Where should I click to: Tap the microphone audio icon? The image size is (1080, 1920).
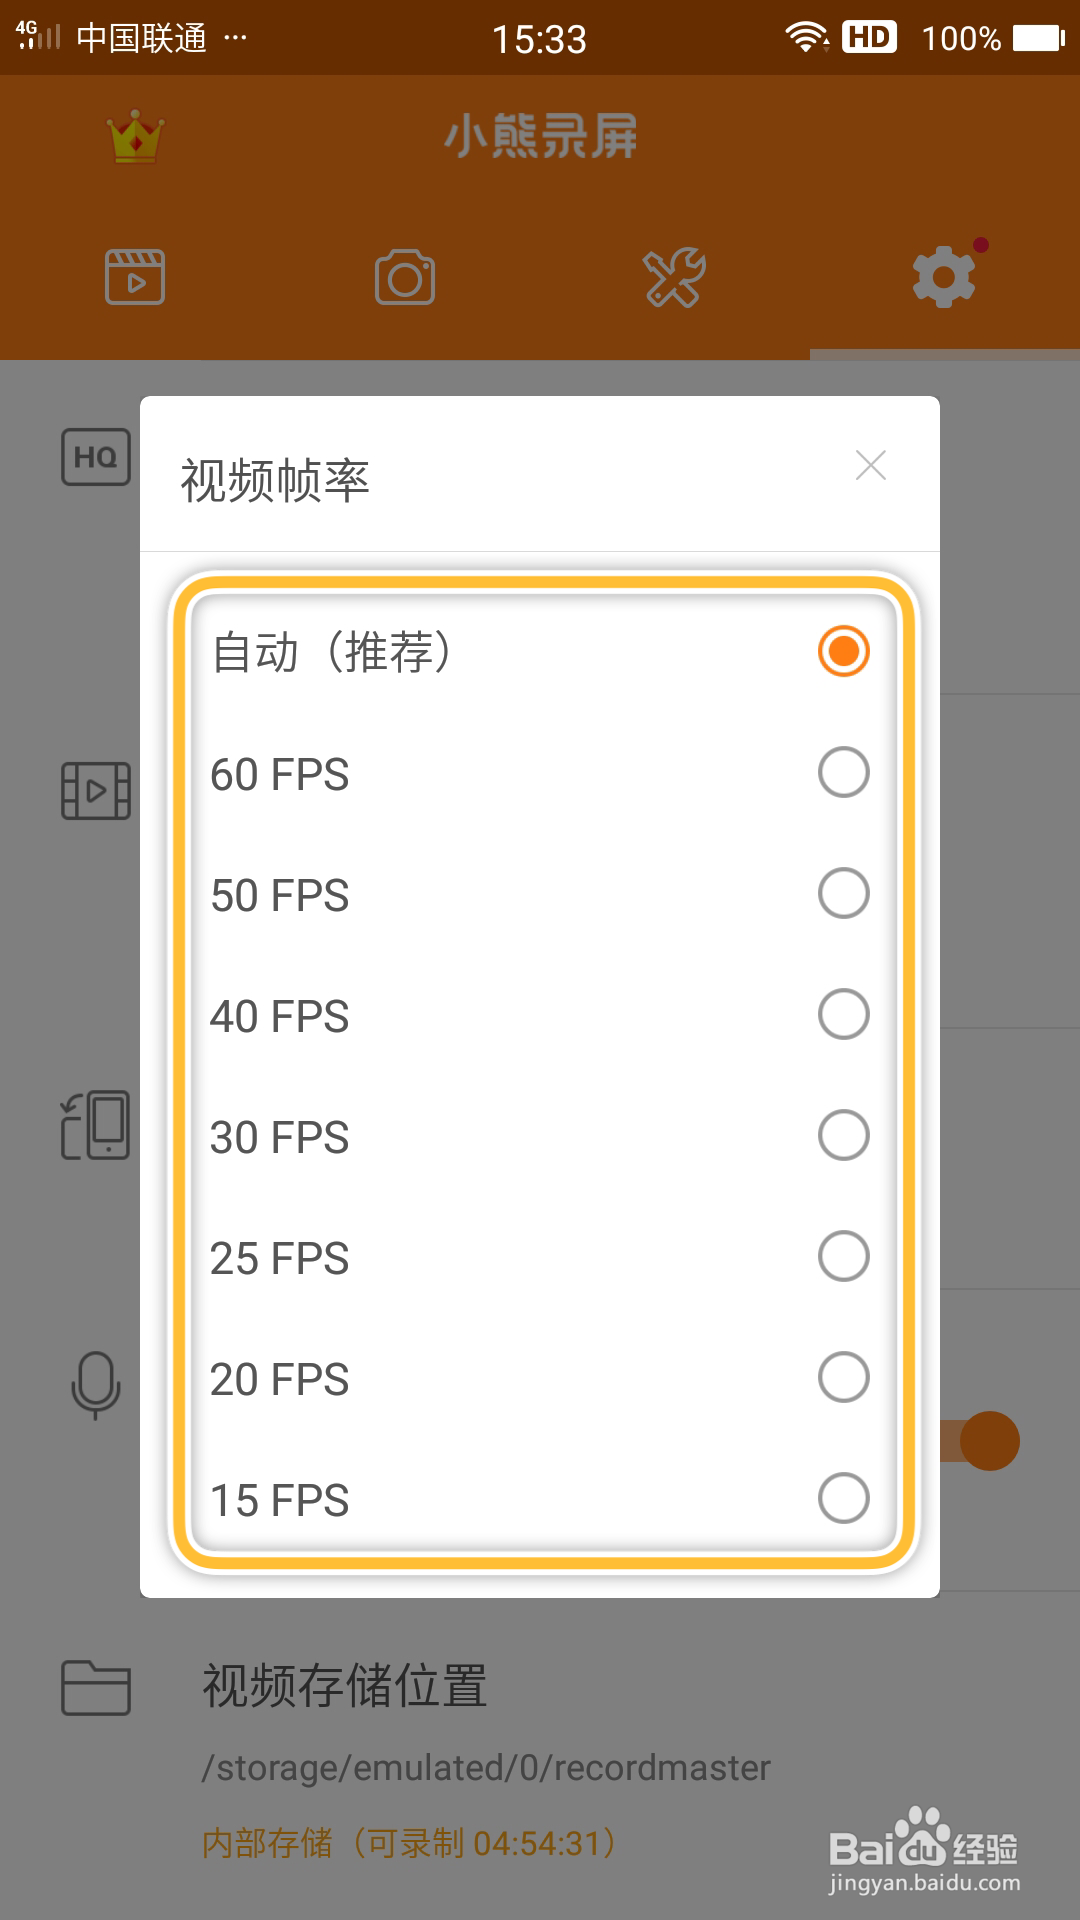tap(96, 1385)
